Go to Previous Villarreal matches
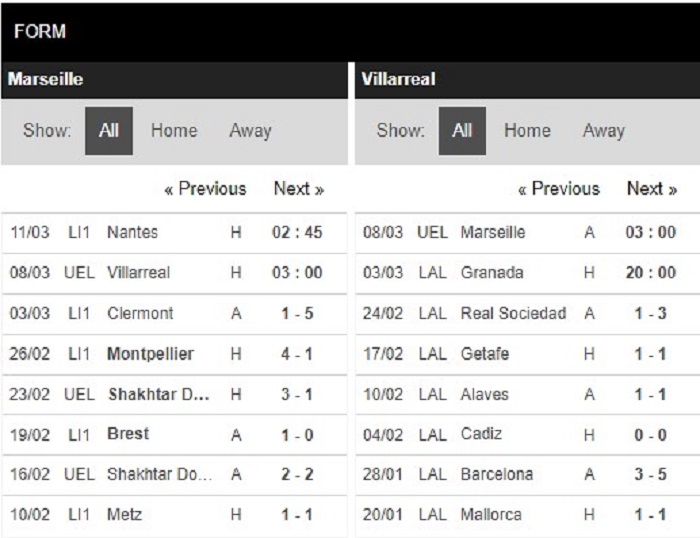700x538 pixels. point(559,189)
